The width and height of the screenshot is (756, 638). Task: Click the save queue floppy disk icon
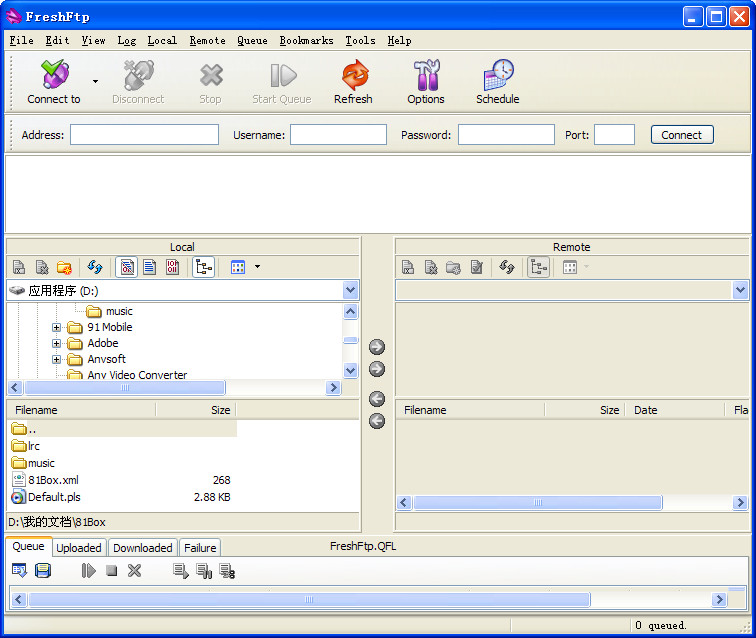(43, 570)
